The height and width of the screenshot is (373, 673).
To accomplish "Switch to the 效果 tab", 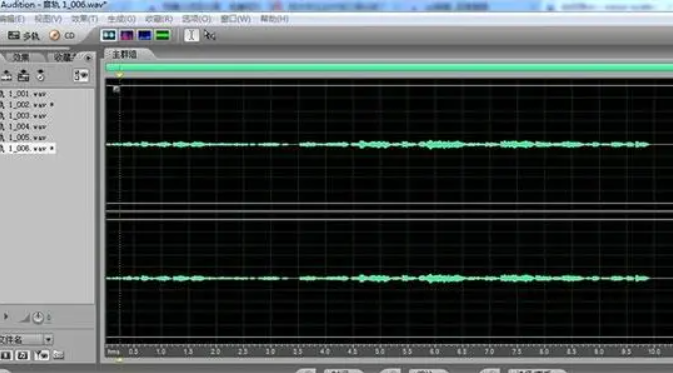I will point(21,58).
